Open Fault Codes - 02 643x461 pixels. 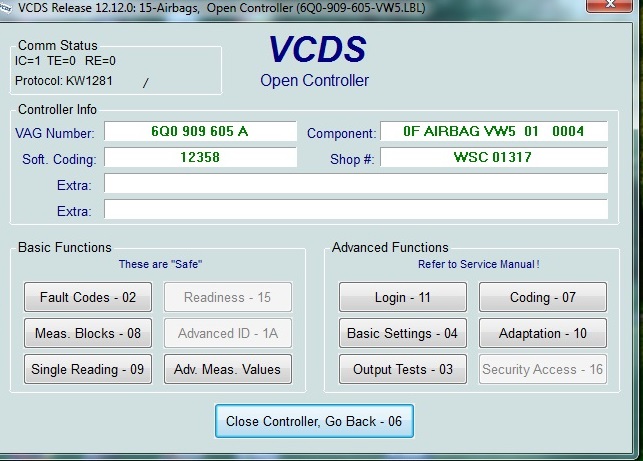(88, 297)
